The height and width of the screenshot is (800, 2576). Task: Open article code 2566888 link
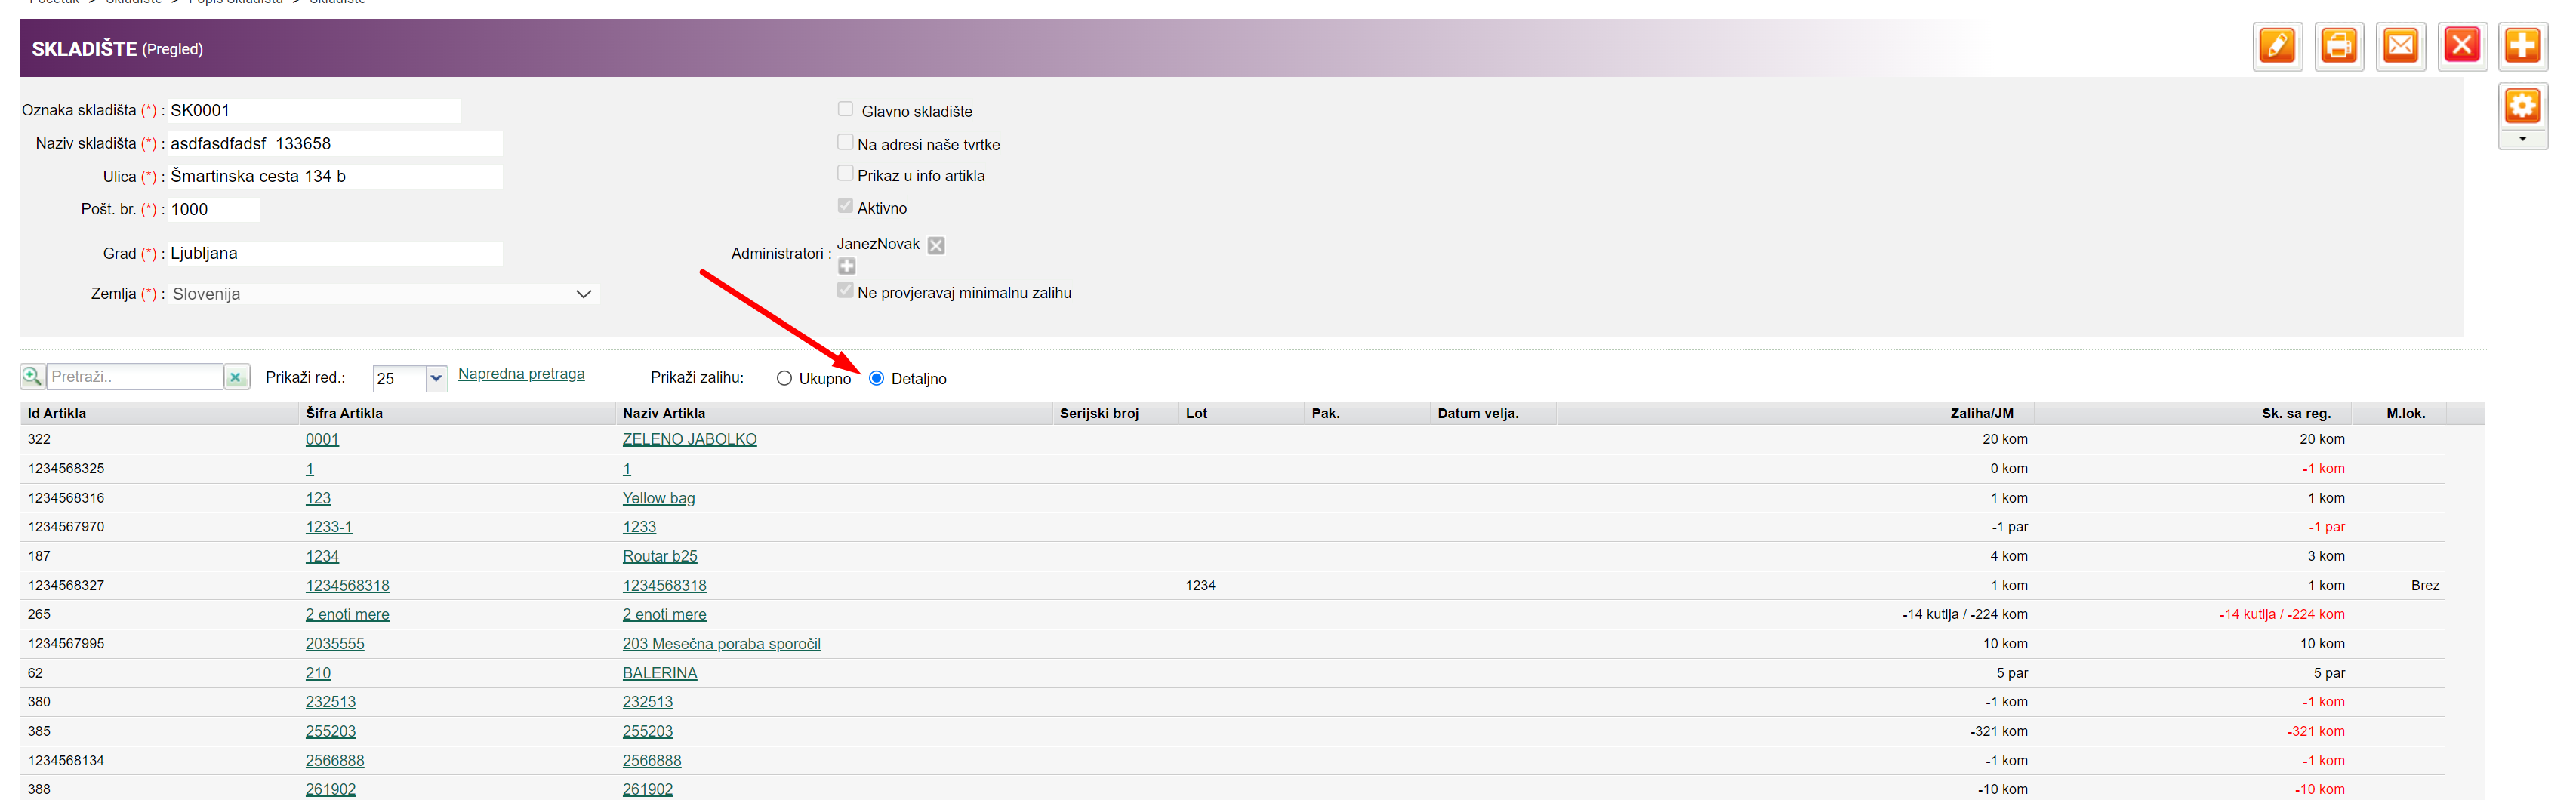pyautogui.click(x=335, y=761)
